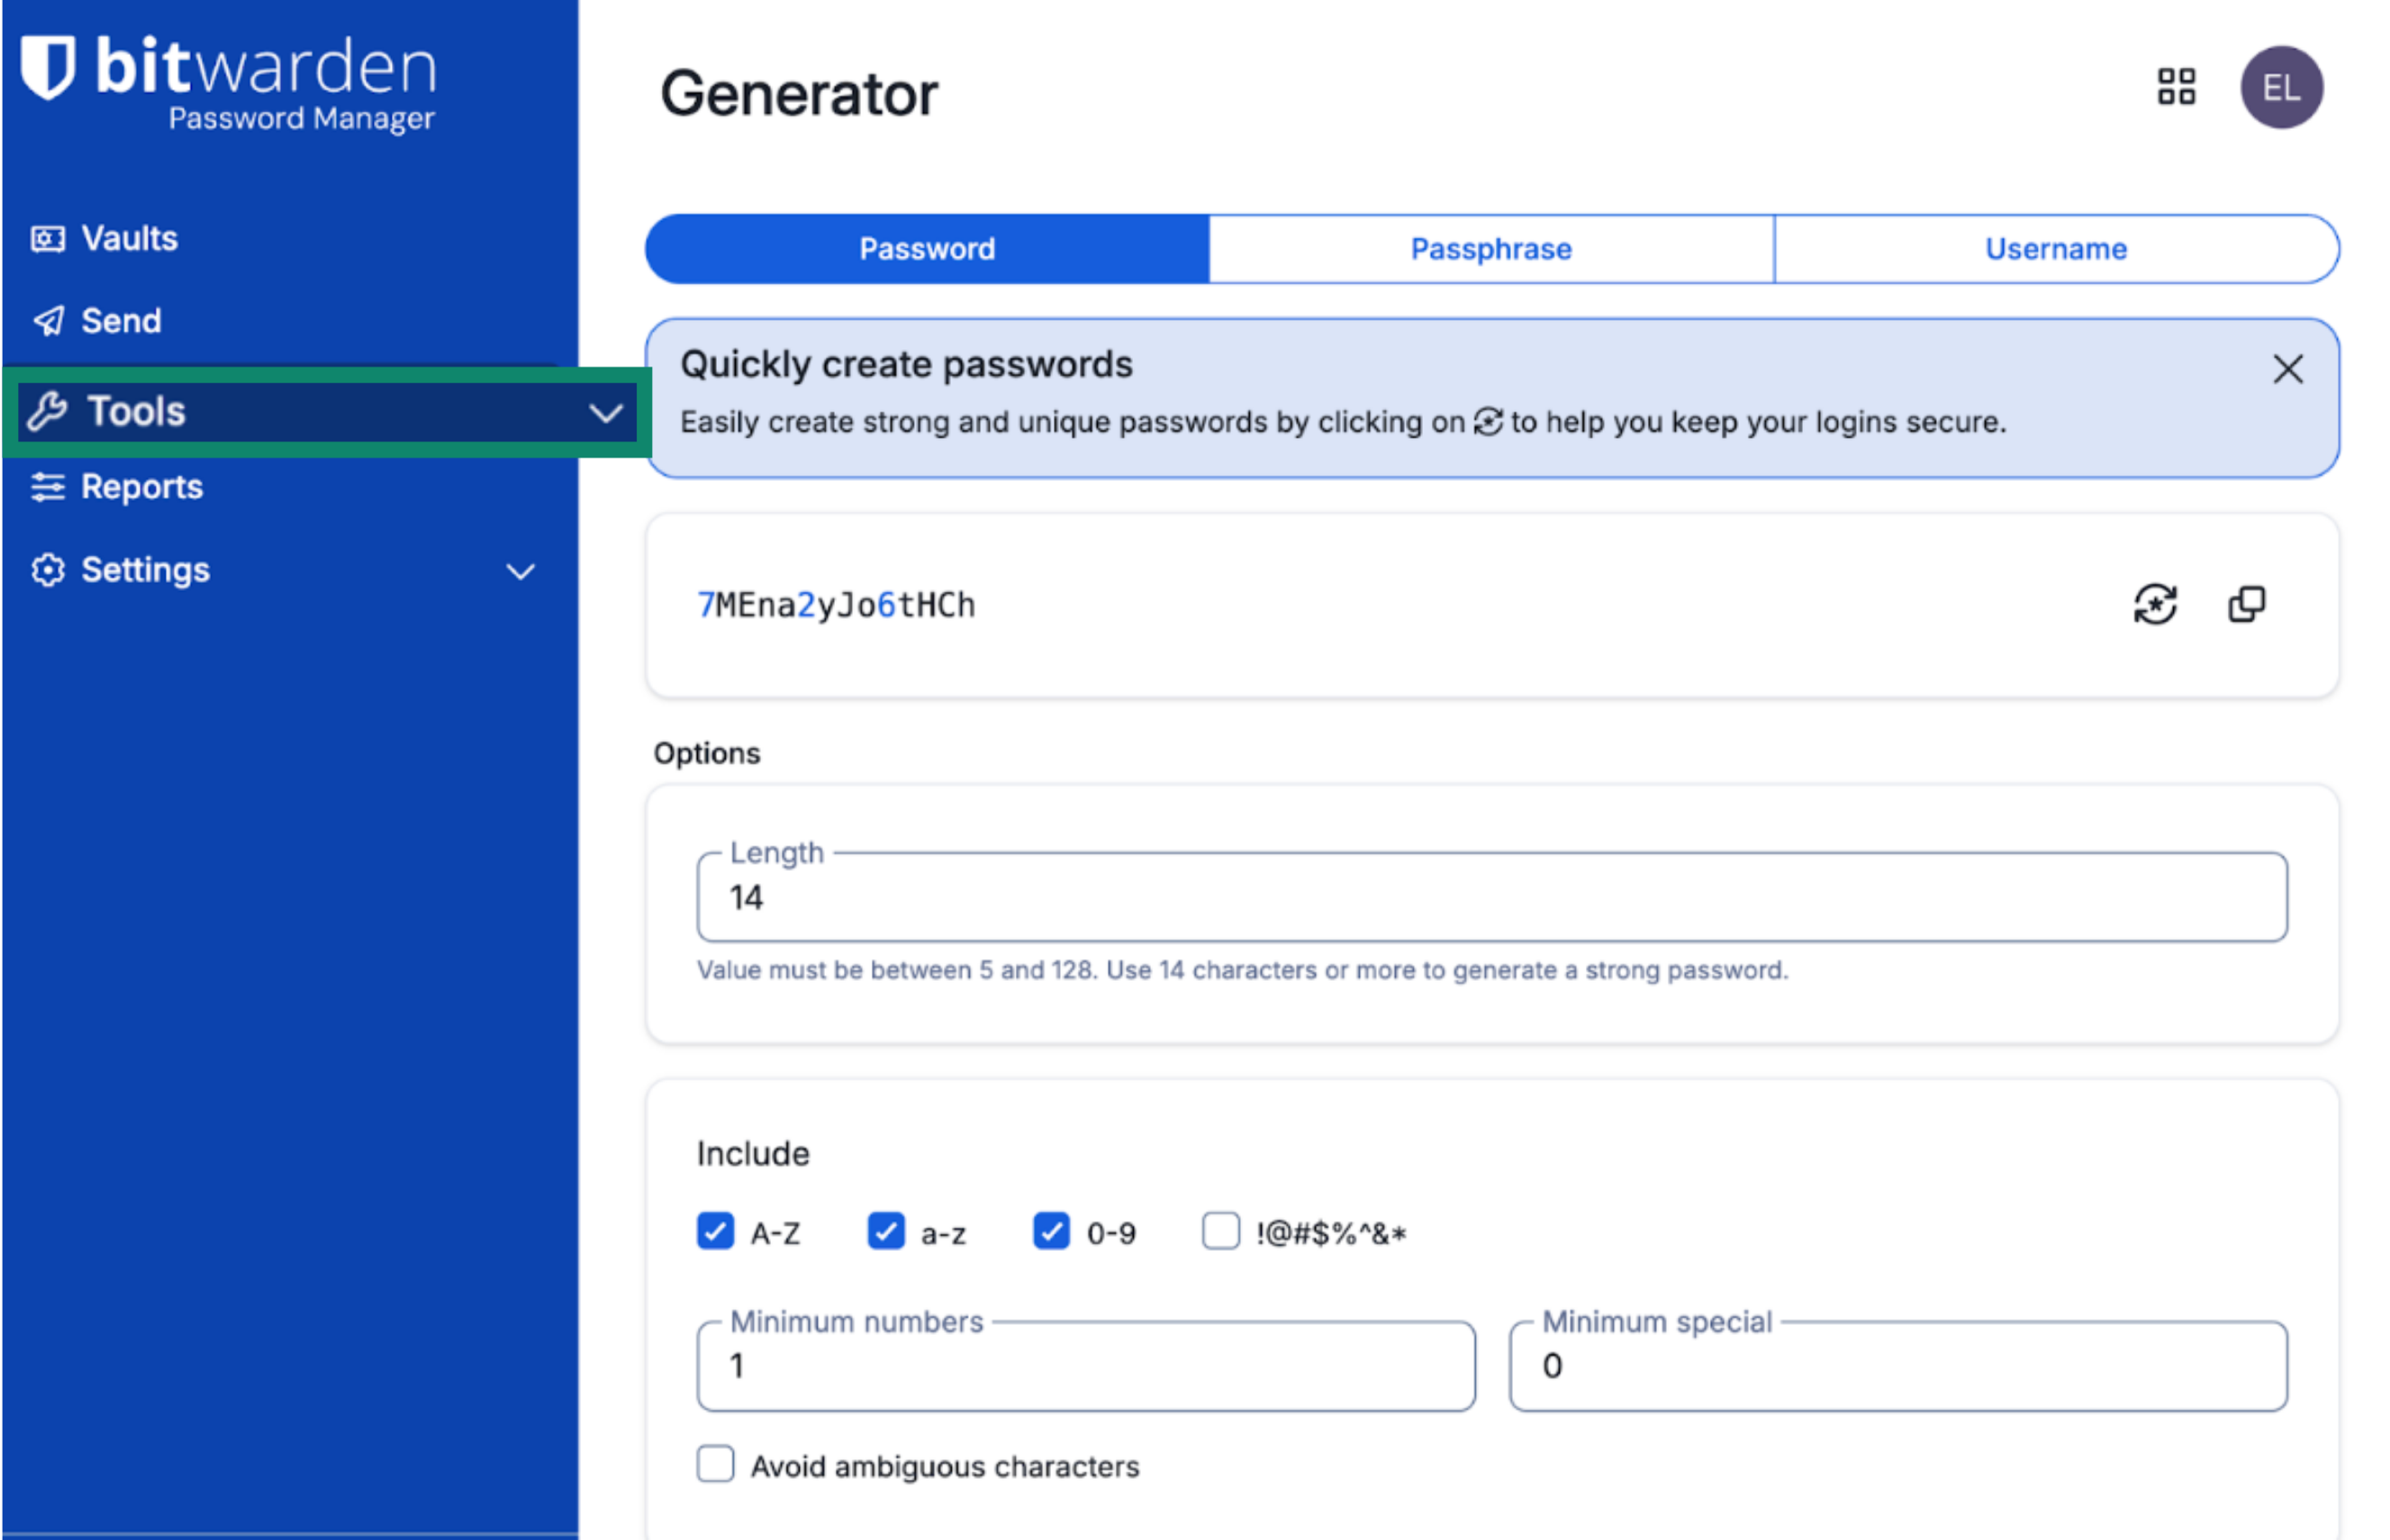Screen dimensions: 2390x1540
Task: Expand the Settings section chevron
Action: pos(520,571)
